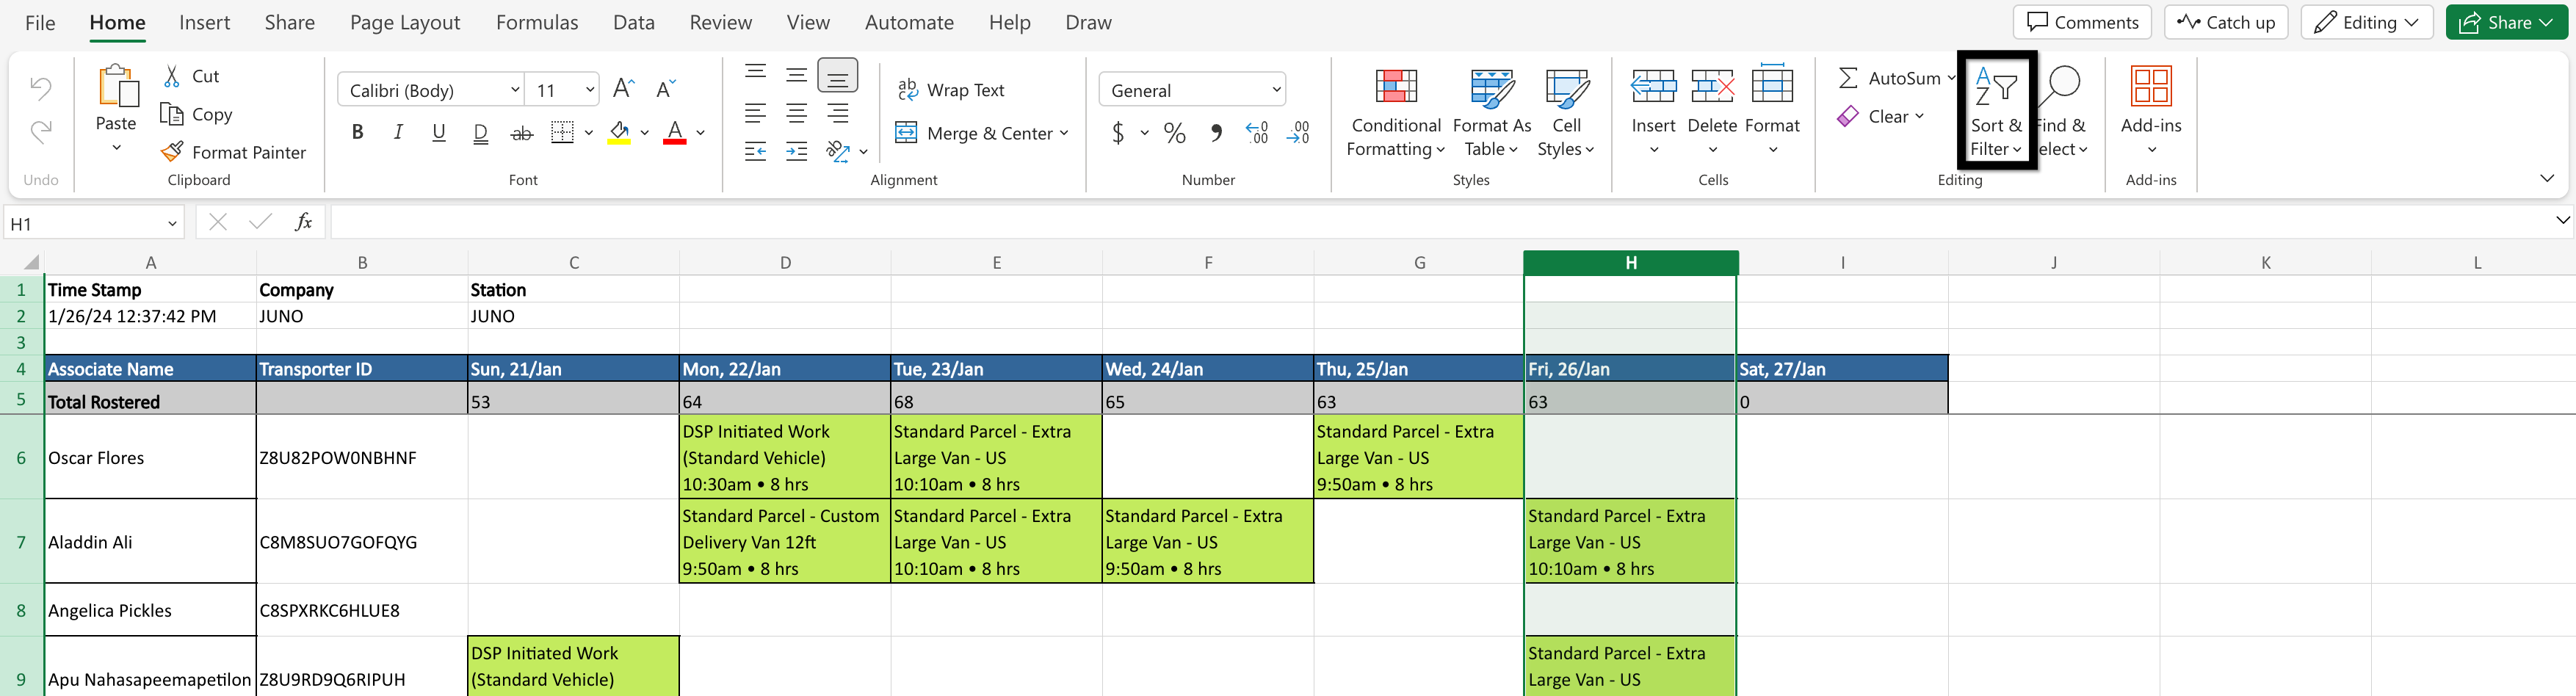Expand the Name Box dropdown
Image resolution: width=2576 pixels, height=696 pixels.
172,223
